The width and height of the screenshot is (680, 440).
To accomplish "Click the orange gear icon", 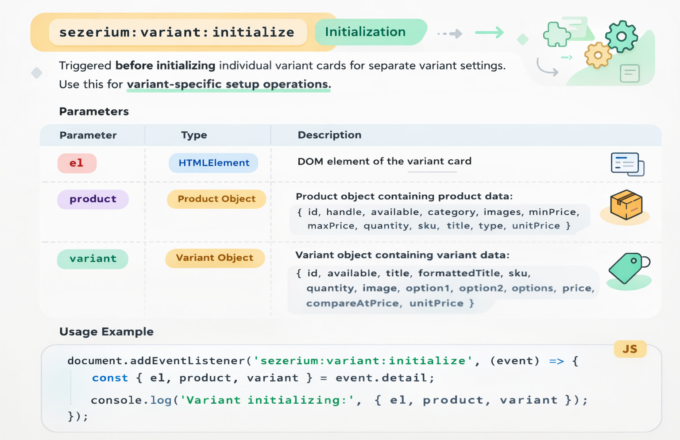I will click(x=598, y=54).
